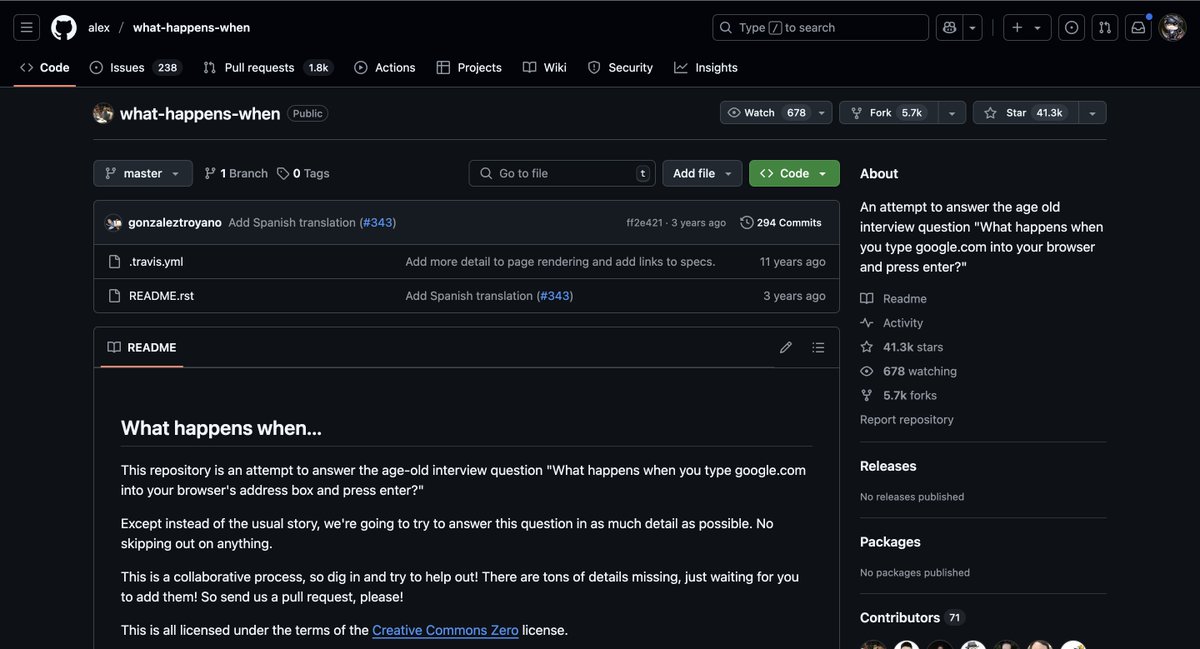Image resolution: width=1200 pixels, height=649 pixels.
Task: Open the create new plus menu
Action: pyautogui.click(x=1026, y=28)
